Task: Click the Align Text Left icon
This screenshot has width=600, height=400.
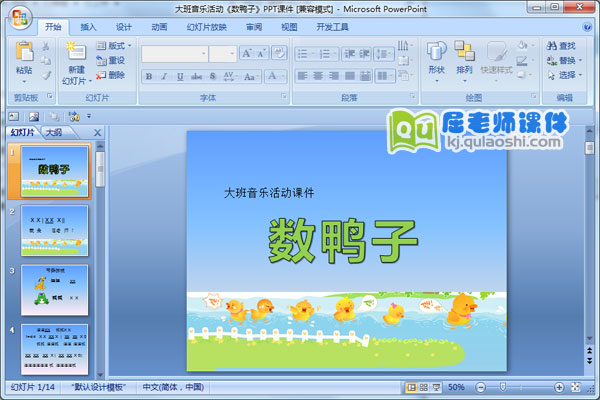Action: click(x=302, y=76)
